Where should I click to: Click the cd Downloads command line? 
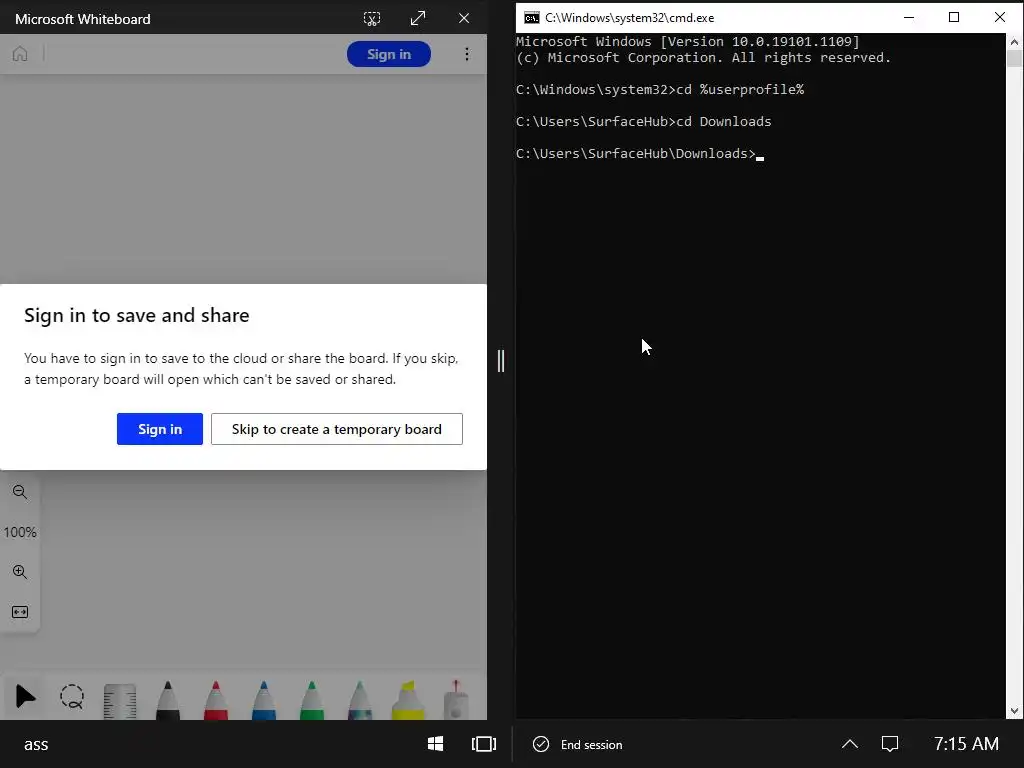click(644, 121)
